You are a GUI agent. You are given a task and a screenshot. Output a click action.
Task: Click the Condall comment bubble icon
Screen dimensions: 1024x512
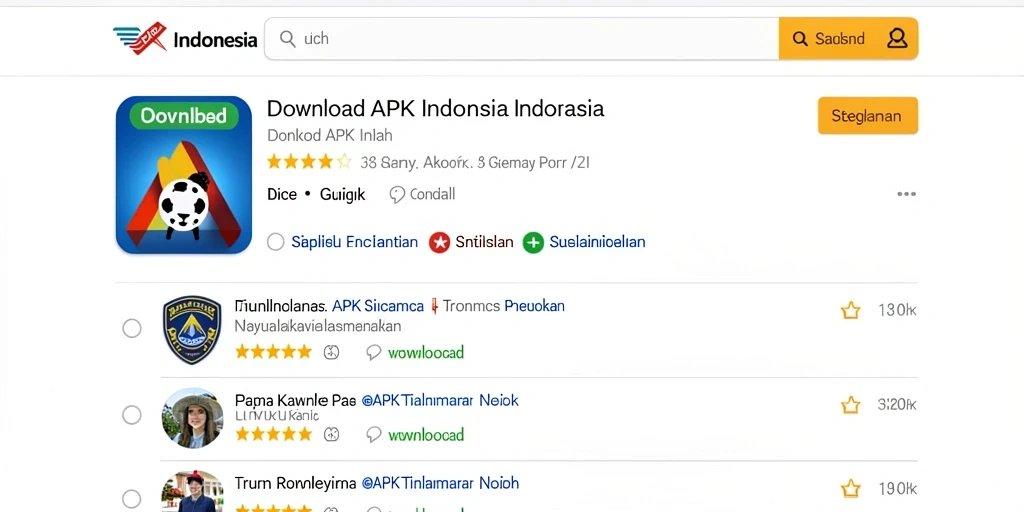pyautogui.click(x=397, y=195)
